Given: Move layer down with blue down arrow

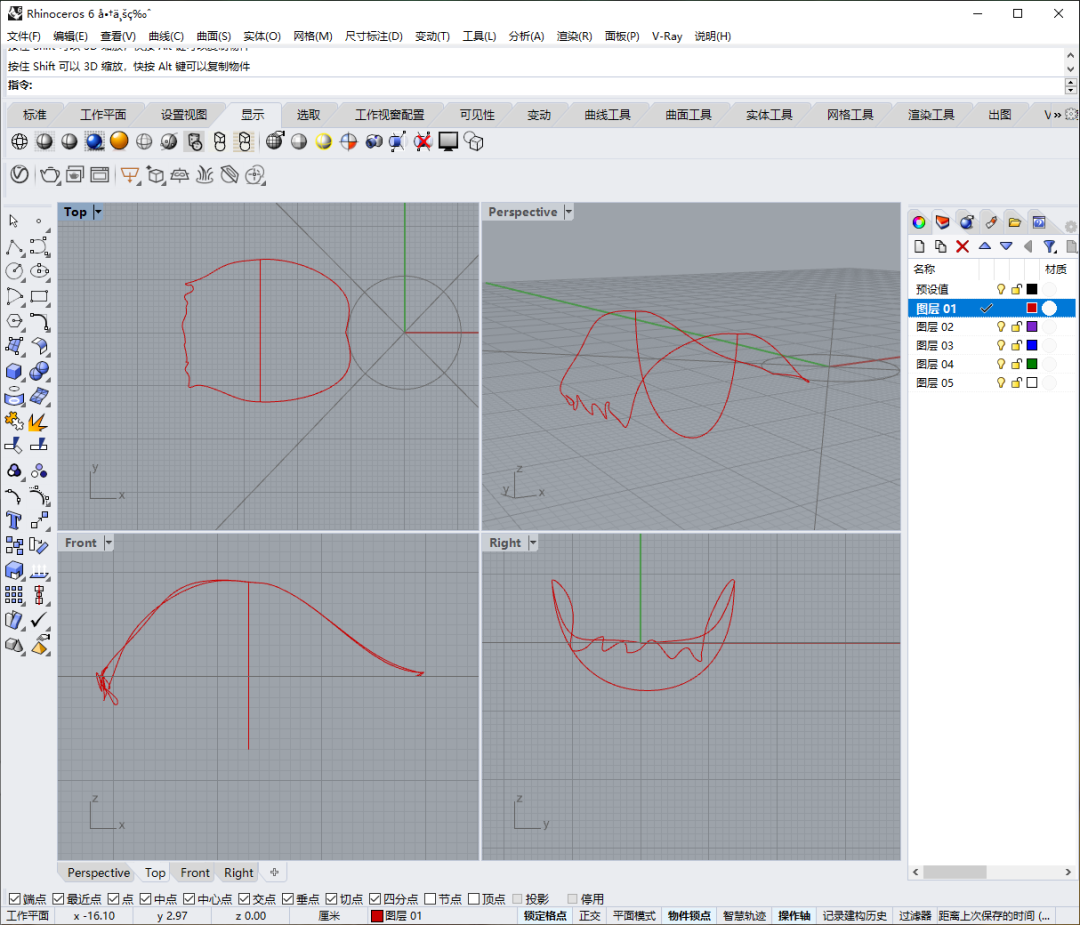Looking at the screenshot, I should pyautogui.click(x=1006, y=246).
